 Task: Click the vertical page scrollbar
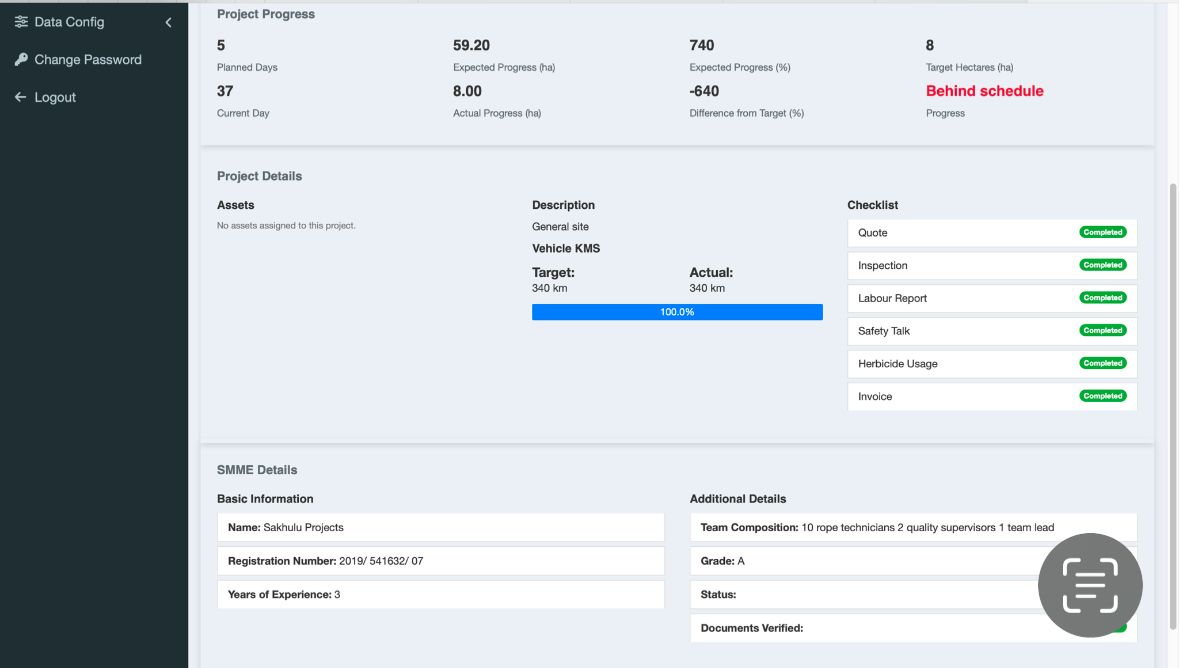pos(1173,400)
